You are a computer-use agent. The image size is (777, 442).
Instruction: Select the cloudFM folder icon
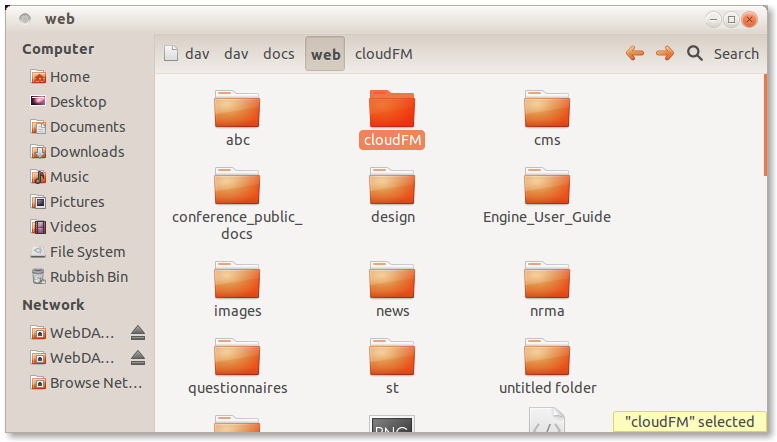392,109
